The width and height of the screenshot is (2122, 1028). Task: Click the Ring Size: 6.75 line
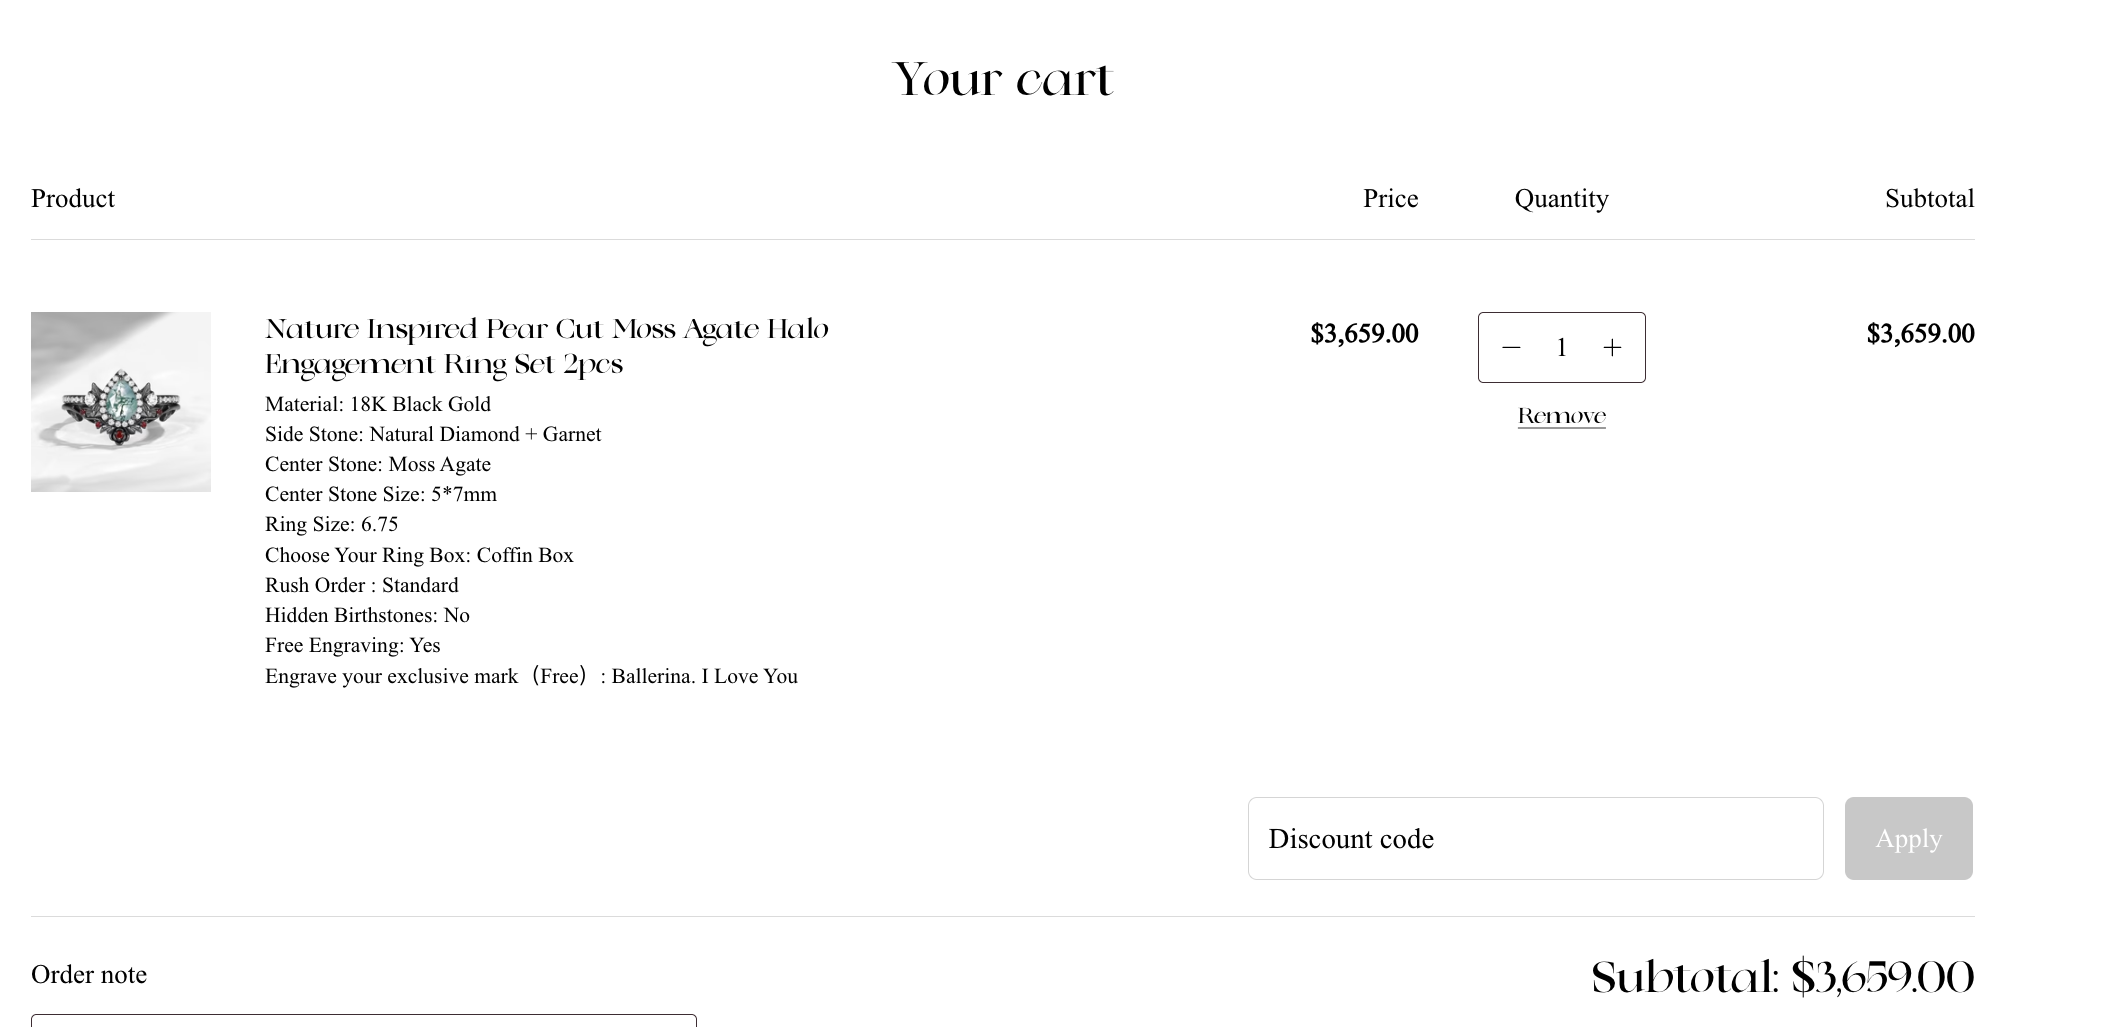point(331,524)
